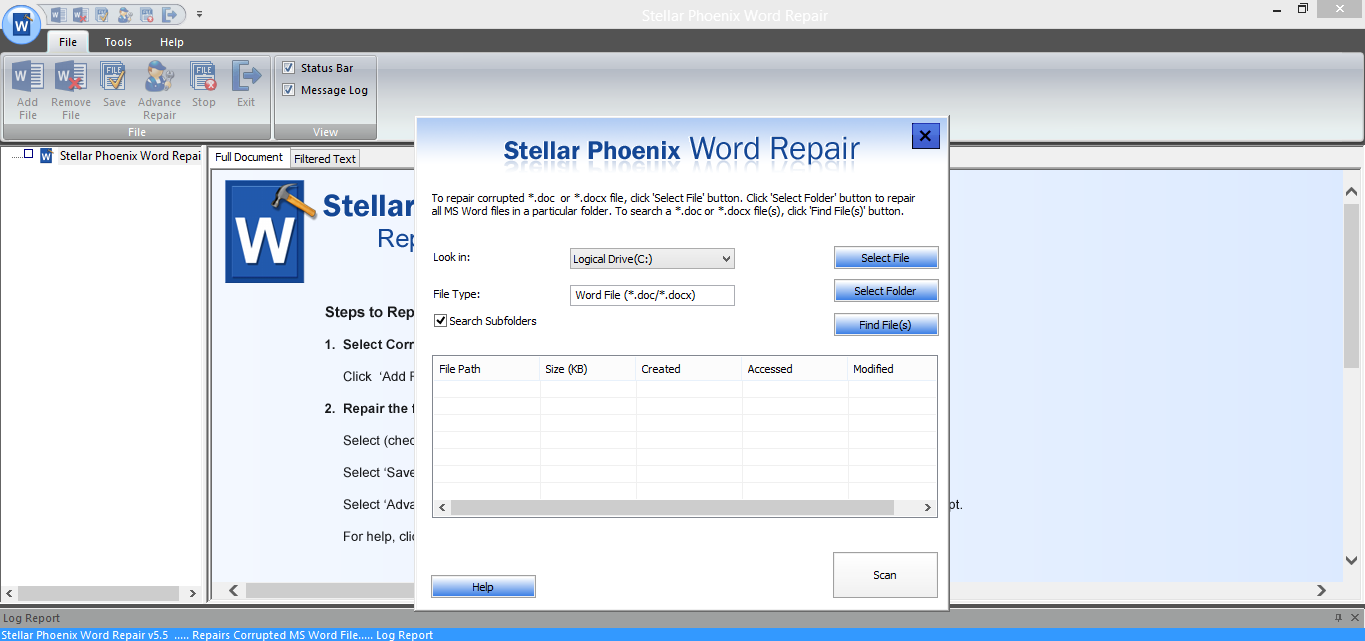This screenshot has width=1365, height=641.
Task: Click the 'Log Report' panel title
Action: tap(31, 618)
